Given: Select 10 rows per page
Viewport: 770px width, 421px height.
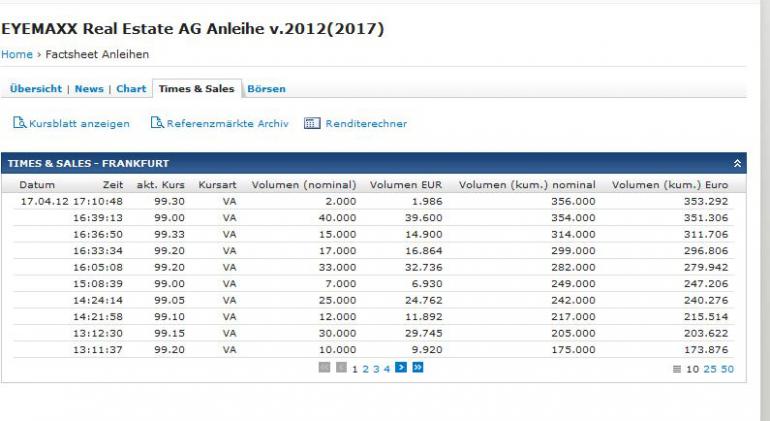Looking at the screenshot, I should tap(692, 369).
